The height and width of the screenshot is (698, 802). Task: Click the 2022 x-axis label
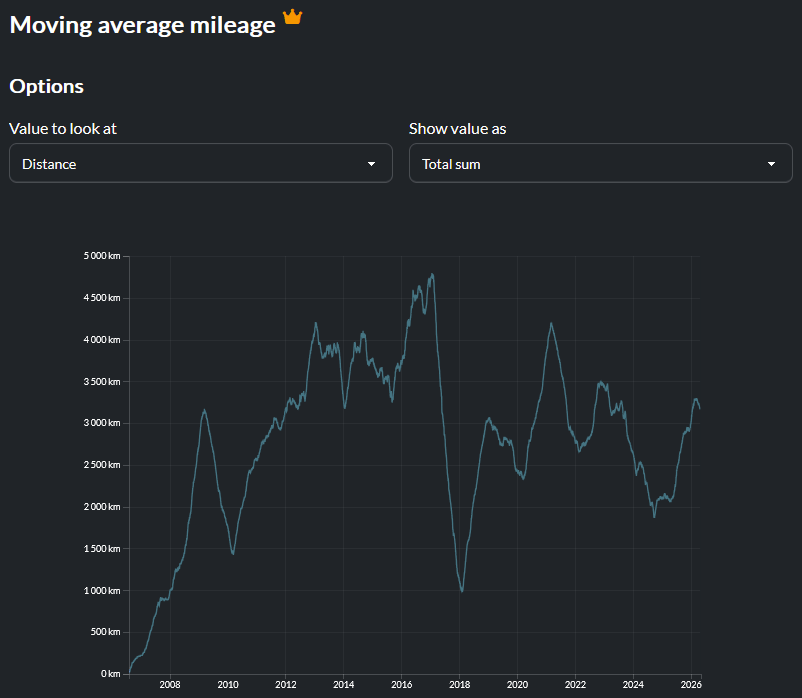point(575,685)
